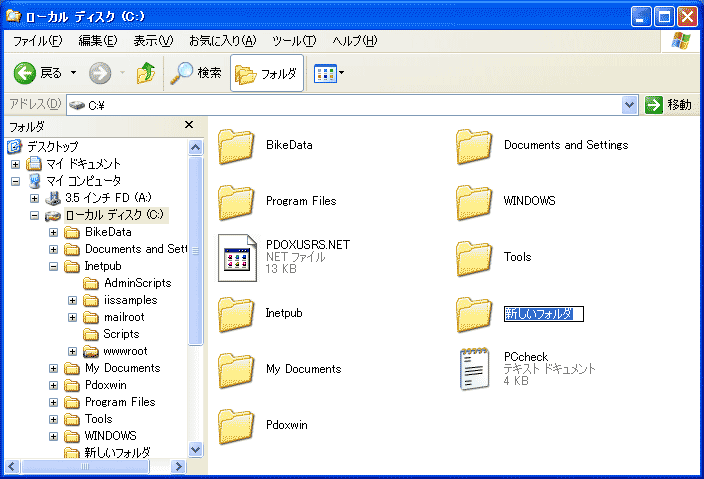Select the Tools folder icon in file view
This screenshot has width=704, height=479.
pyautogui.click(x=474, y=258)
